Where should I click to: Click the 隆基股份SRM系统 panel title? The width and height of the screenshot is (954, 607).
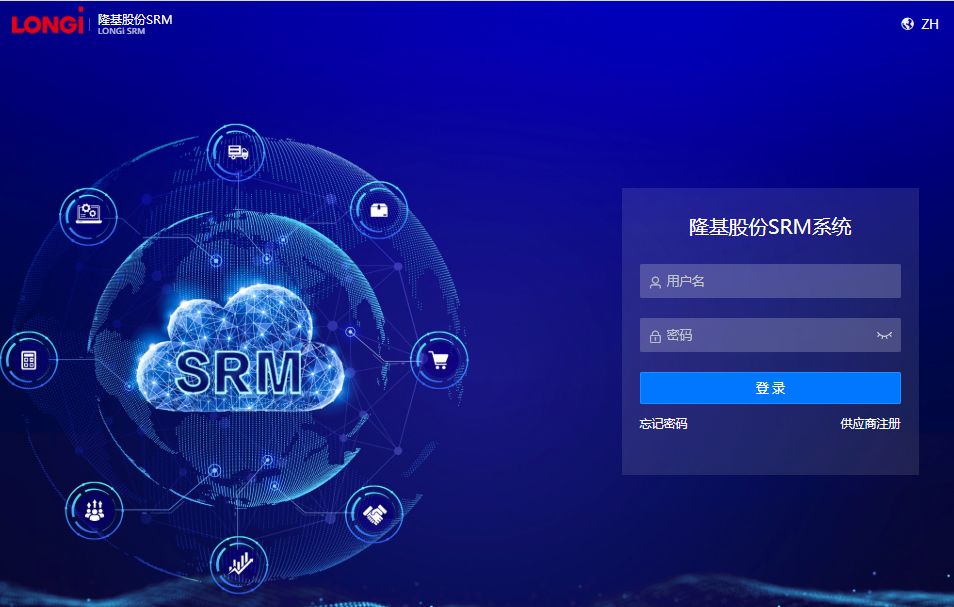click(769, 226)
